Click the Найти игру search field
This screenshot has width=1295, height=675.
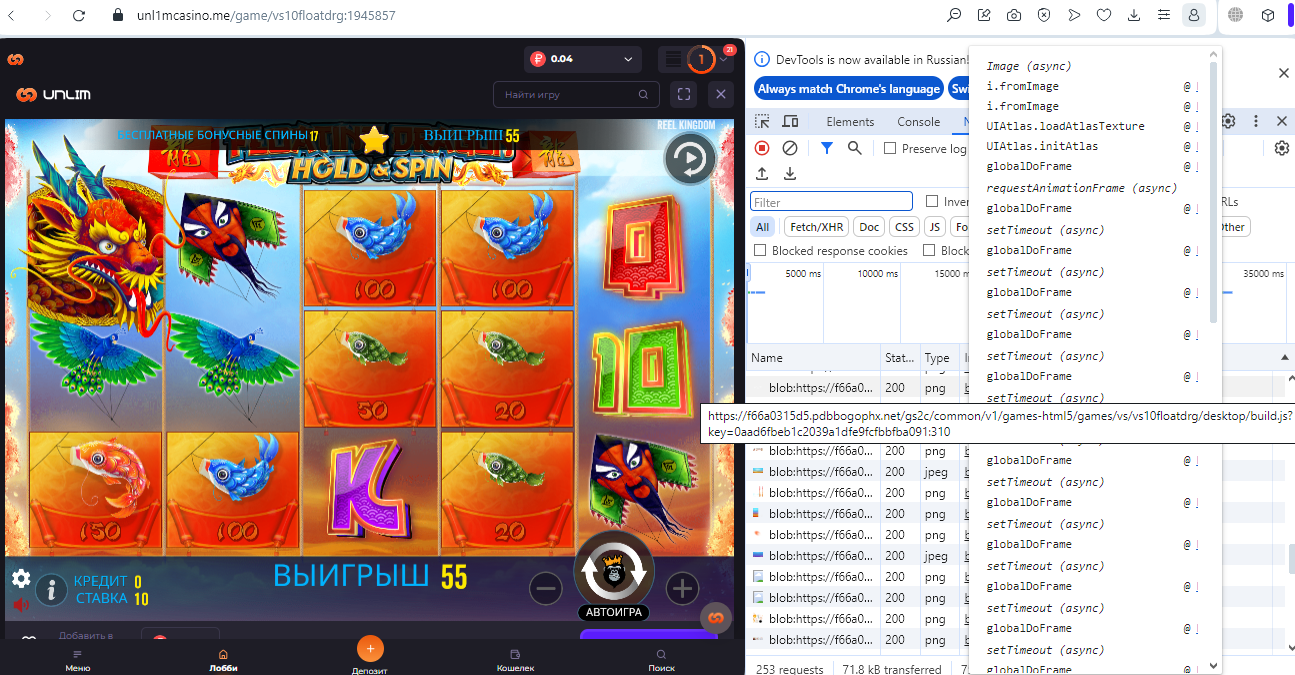pyautogui.click(x=568, y=95)
